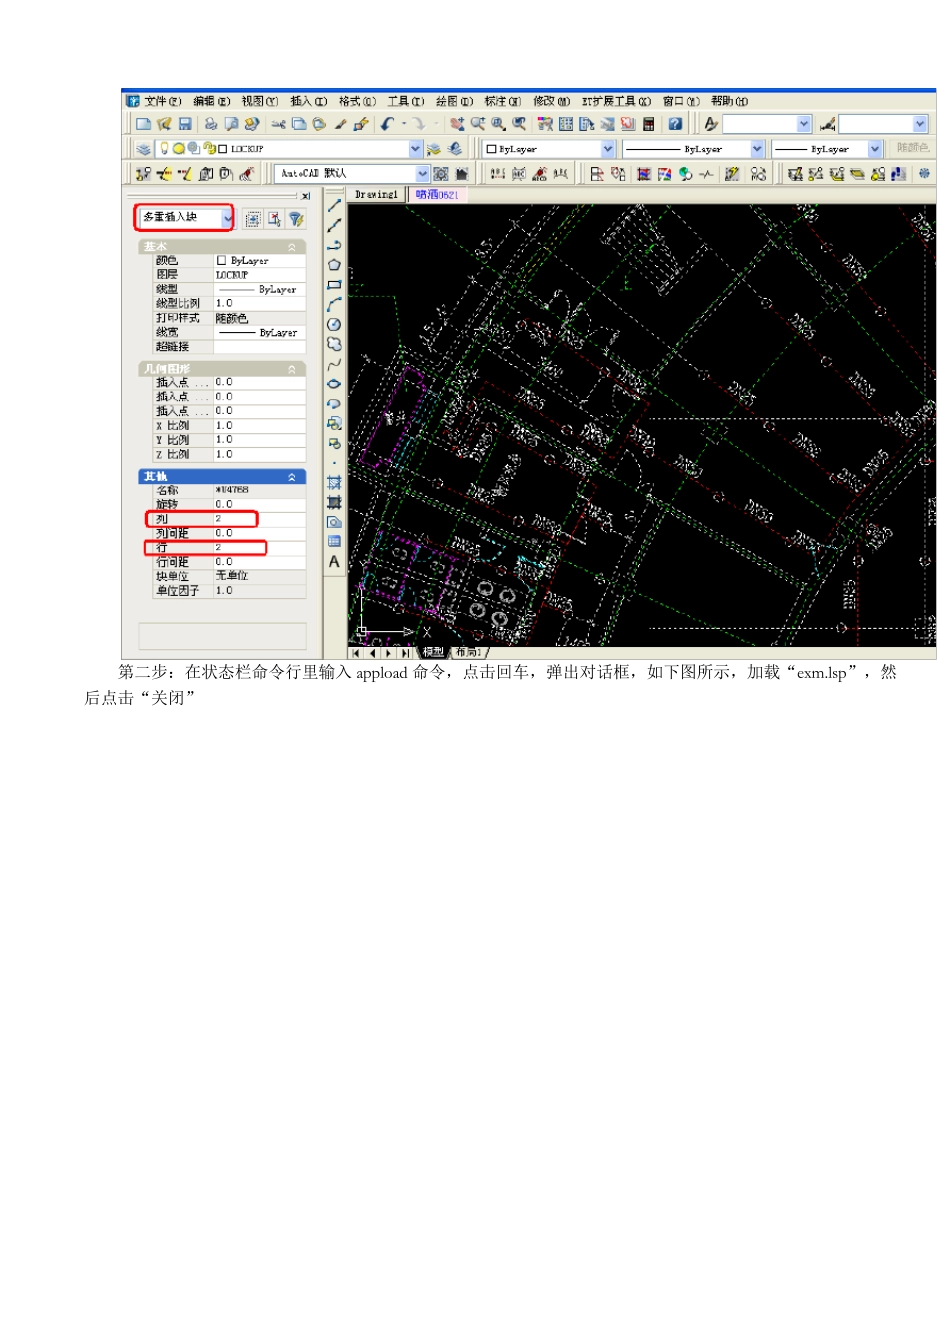Open the Layer Properties Manager icon
Screen dimensions: 950x1344
pyautogui.click(x=143, y=149)
